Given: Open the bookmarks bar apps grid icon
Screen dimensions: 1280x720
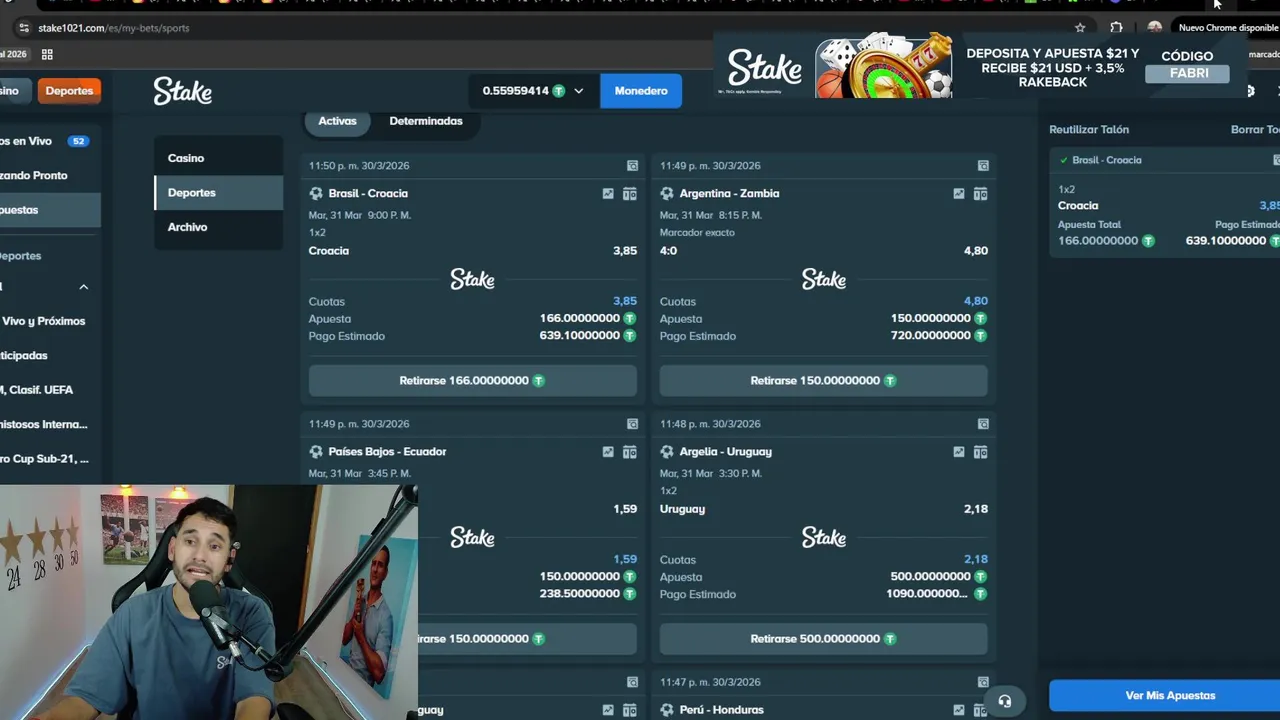Looking at the screenshot, I should 47,54.
